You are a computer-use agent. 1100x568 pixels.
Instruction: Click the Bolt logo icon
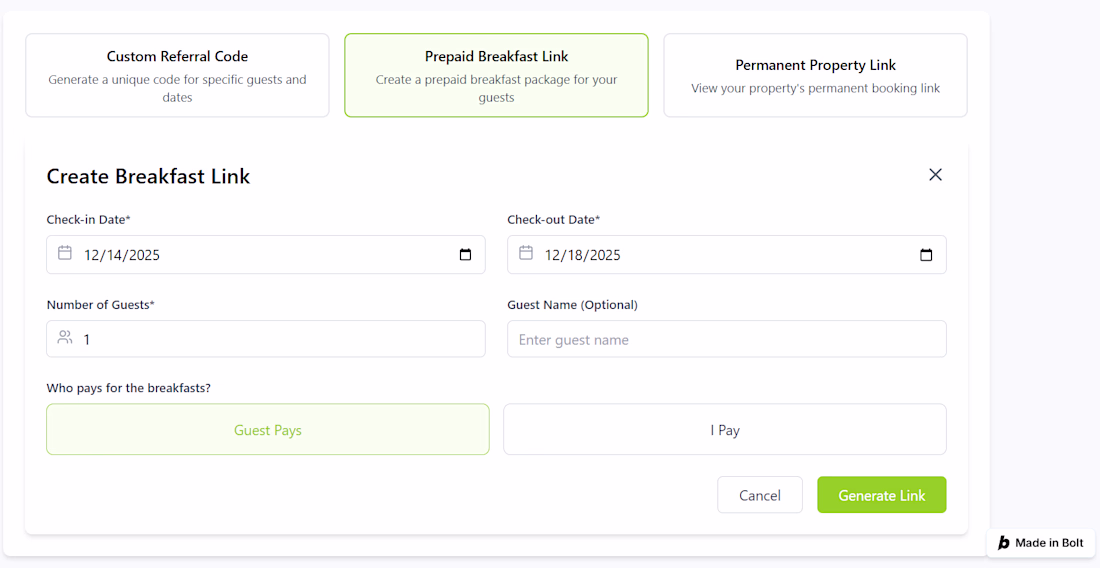1004,543
